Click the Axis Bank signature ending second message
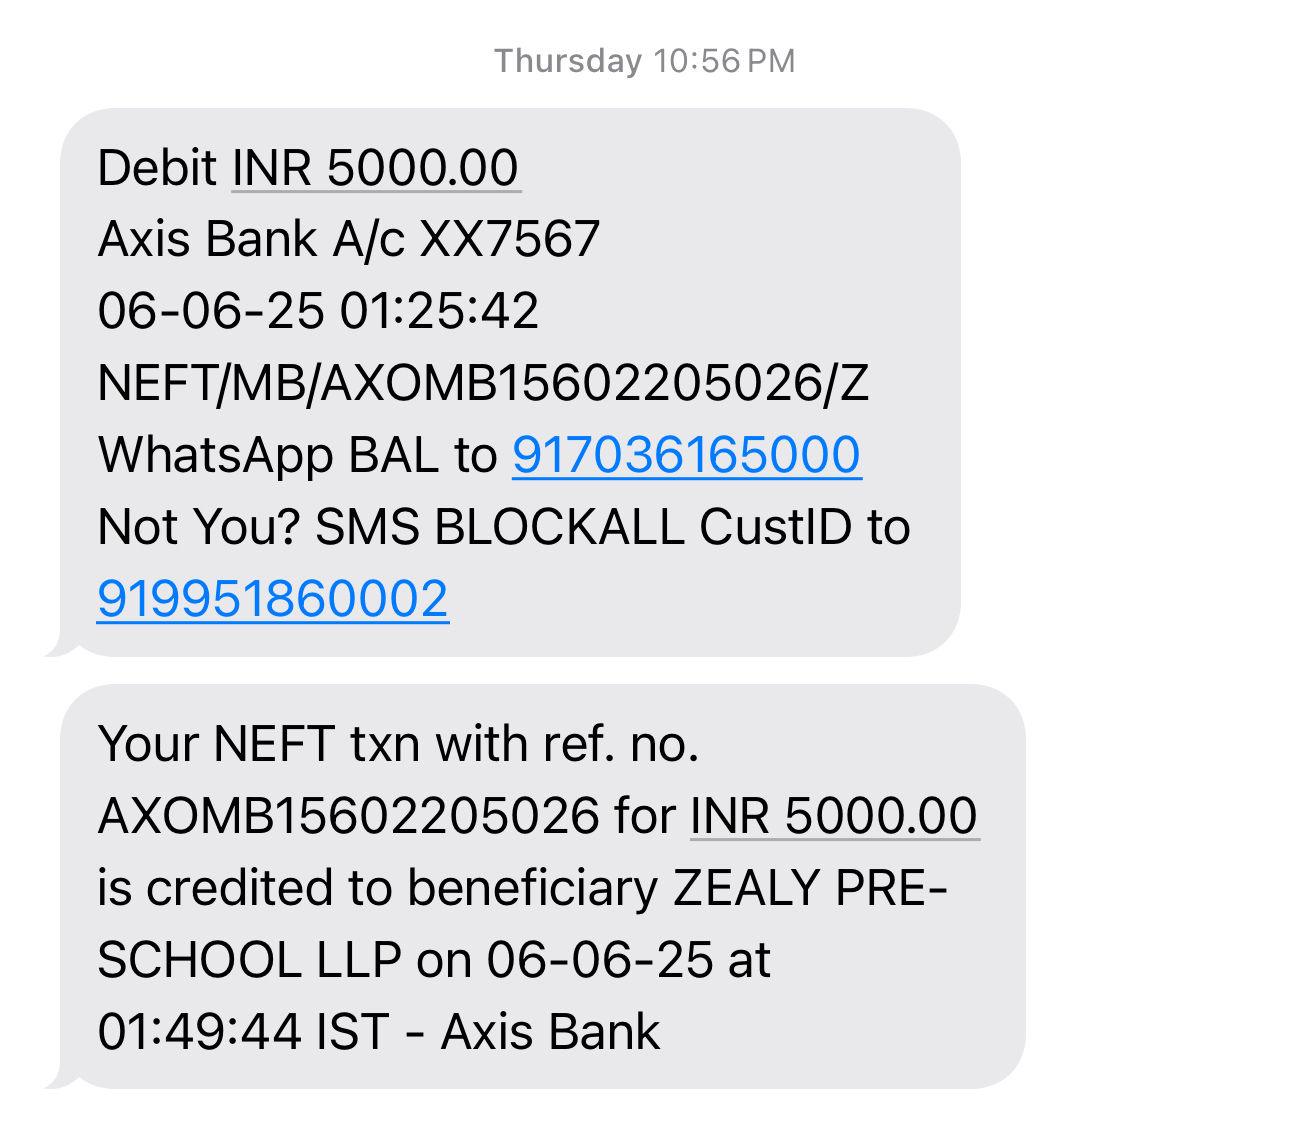Image resolution: width=1290 pixels, height=1129 pixels. [x=550, y=1032]
